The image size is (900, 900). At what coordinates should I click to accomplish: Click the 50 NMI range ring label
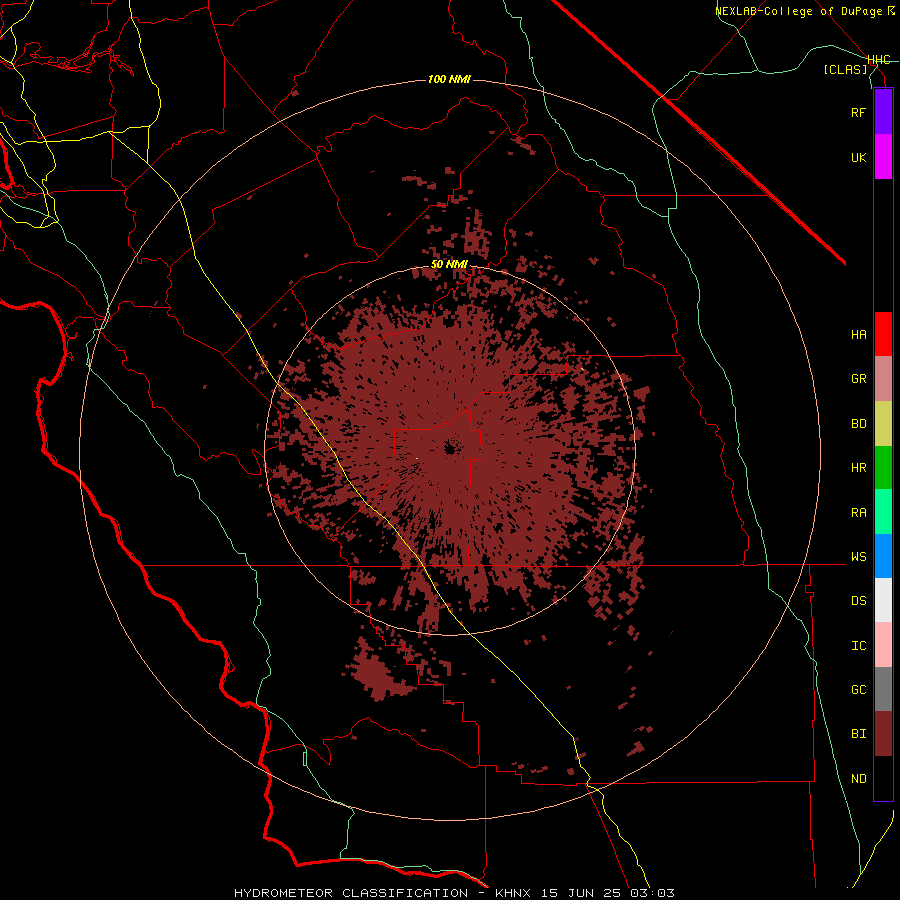449,265
